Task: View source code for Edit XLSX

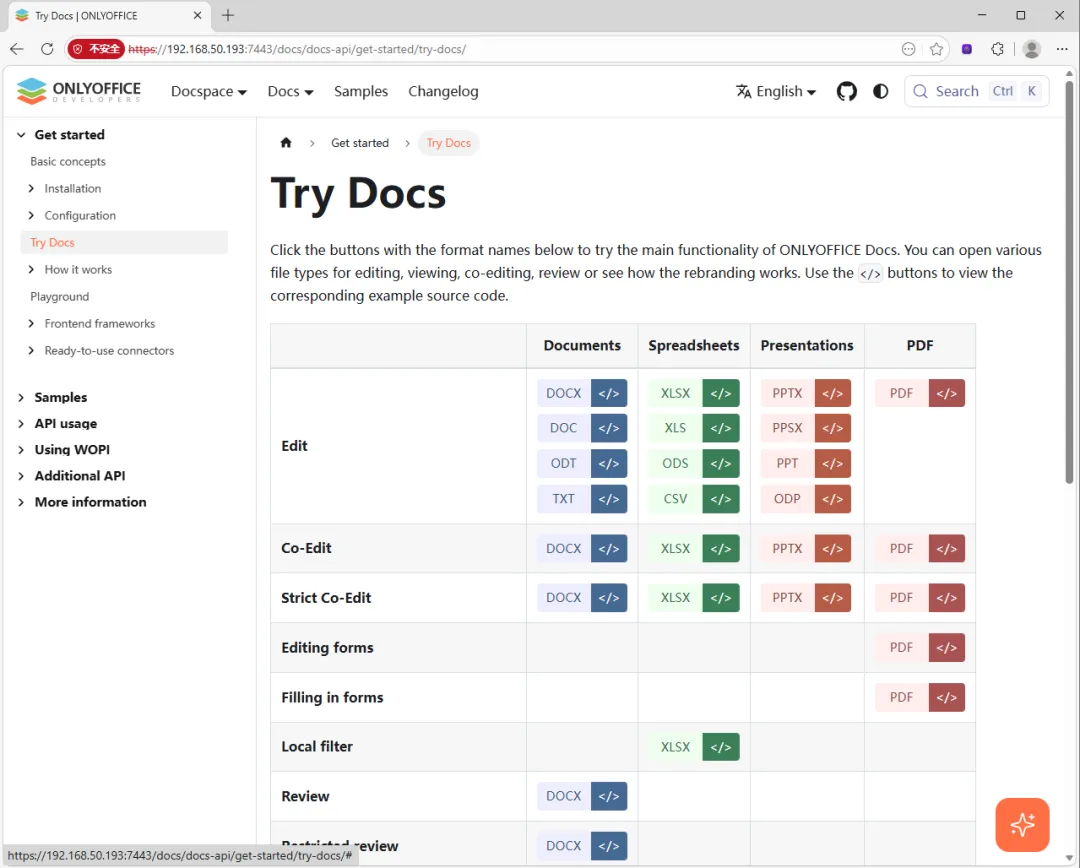Action: 720,393
